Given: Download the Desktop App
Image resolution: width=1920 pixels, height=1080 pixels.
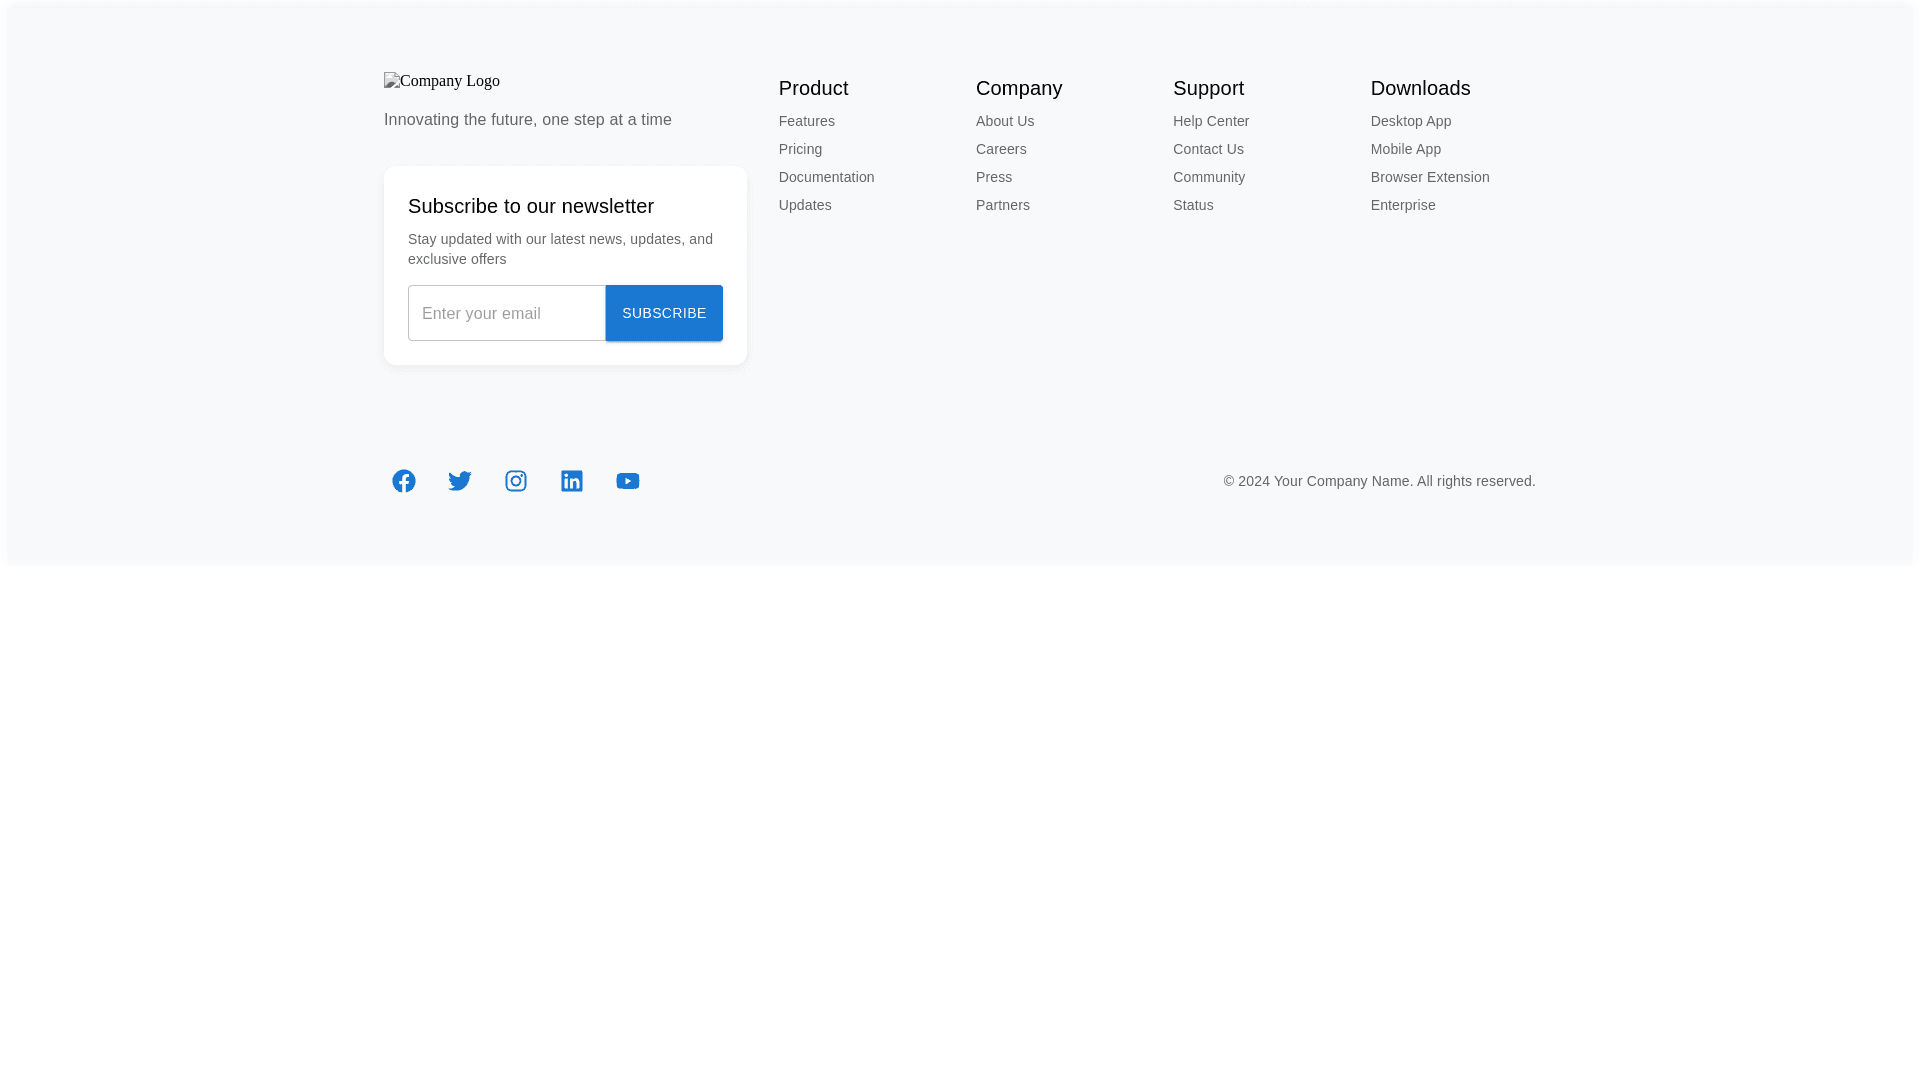Looking at the screenshot, I should 1410,121.
